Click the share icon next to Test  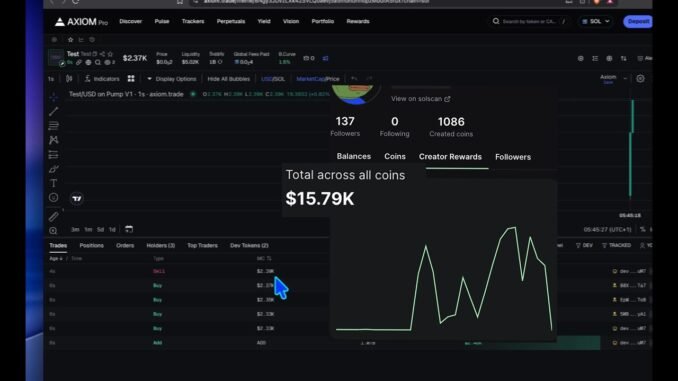(102, 54)
